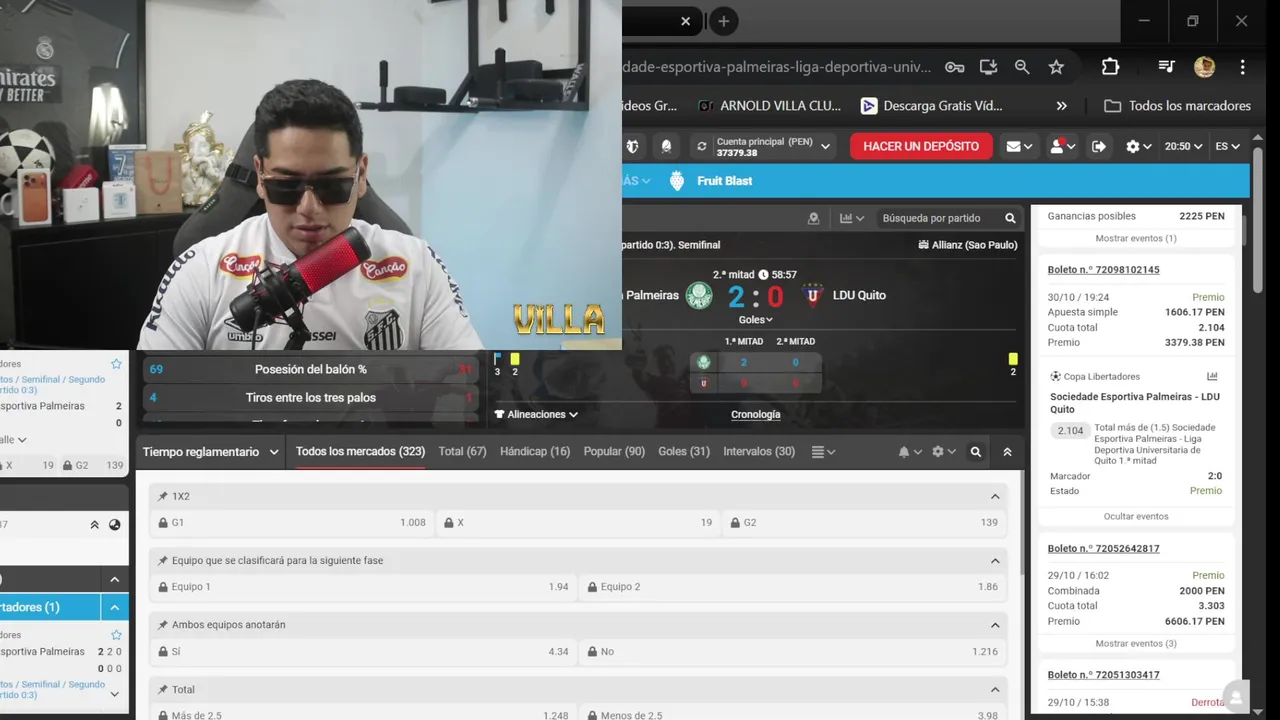Collapse the Total market section
This screenshot has height=720, width=1280.
coord(995,690)
